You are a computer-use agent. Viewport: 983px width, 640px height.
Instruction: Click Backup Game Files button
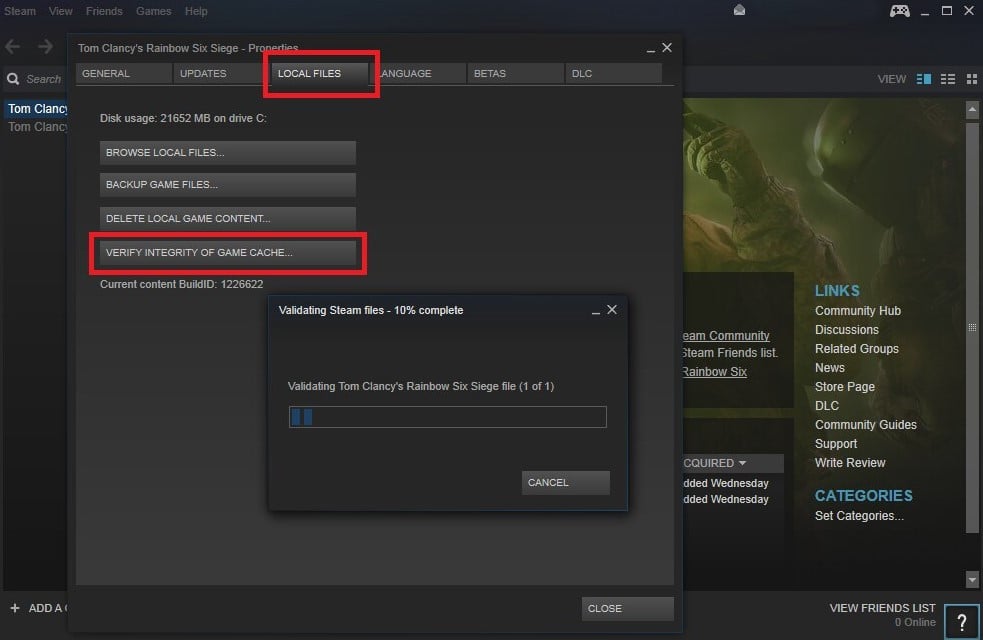(228, 185)
